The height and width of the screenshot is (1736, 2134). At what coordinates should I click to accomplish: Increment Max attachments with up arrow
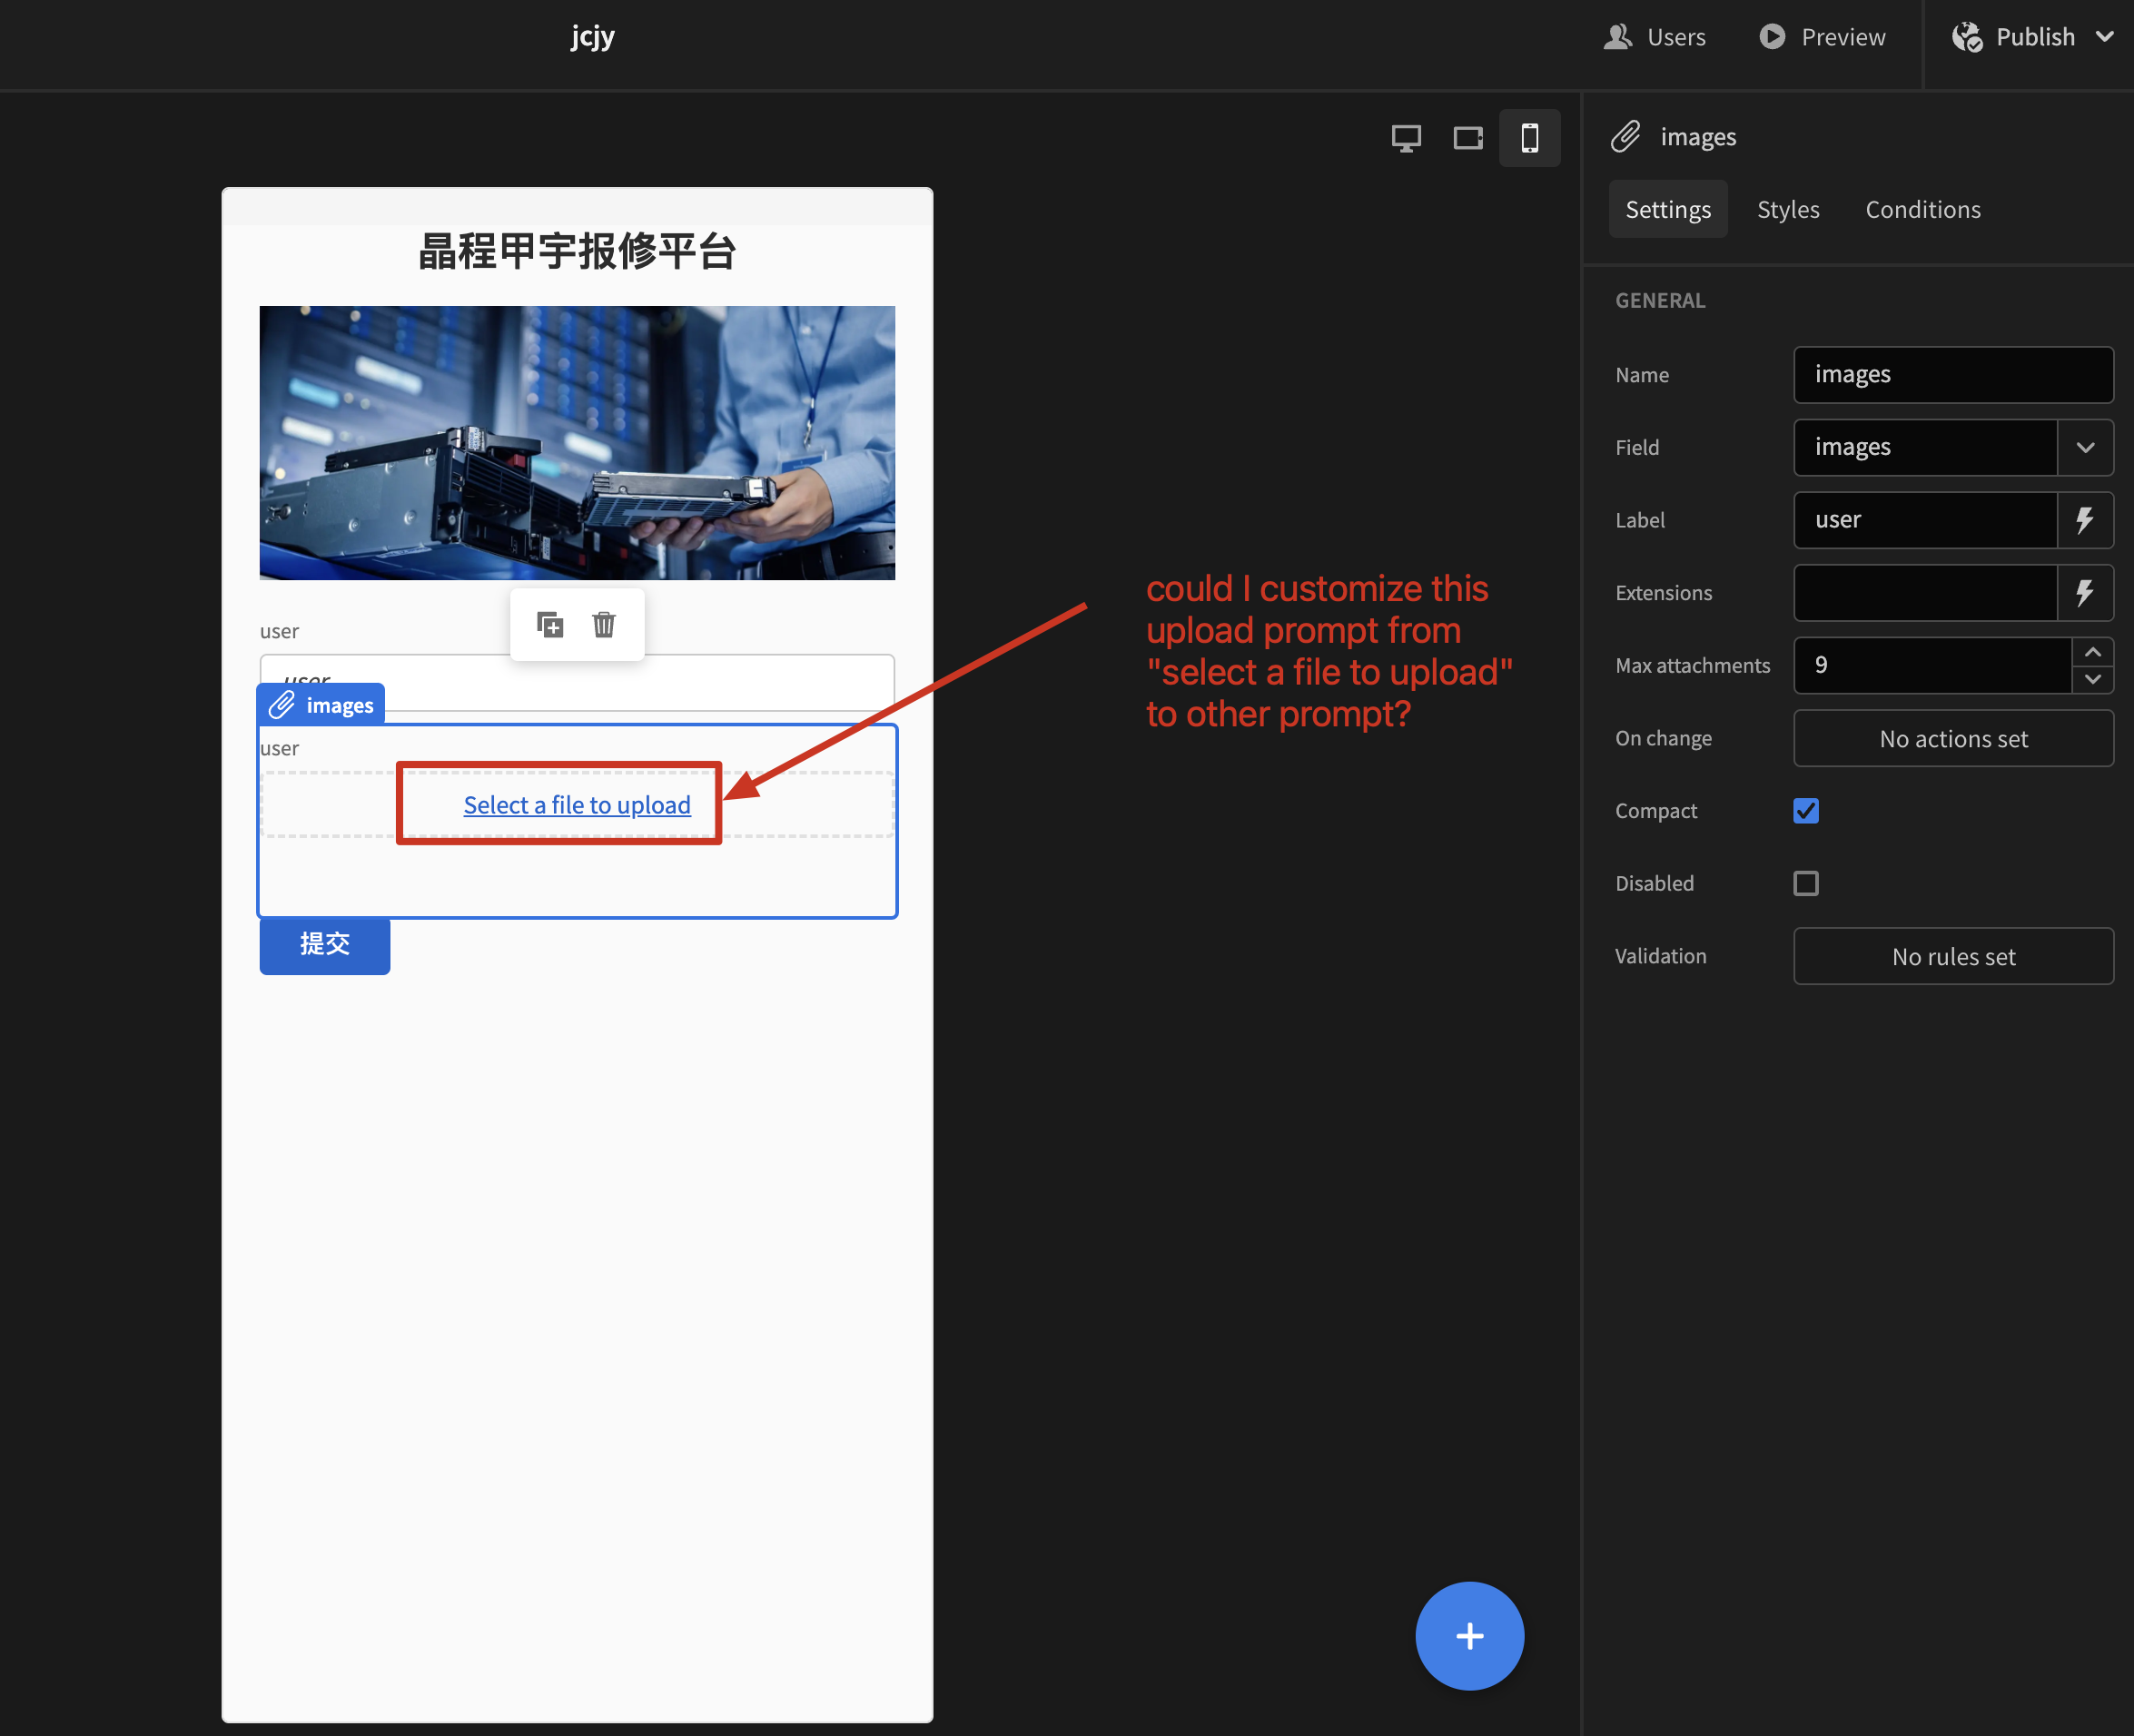click(x=2094, y=651)
